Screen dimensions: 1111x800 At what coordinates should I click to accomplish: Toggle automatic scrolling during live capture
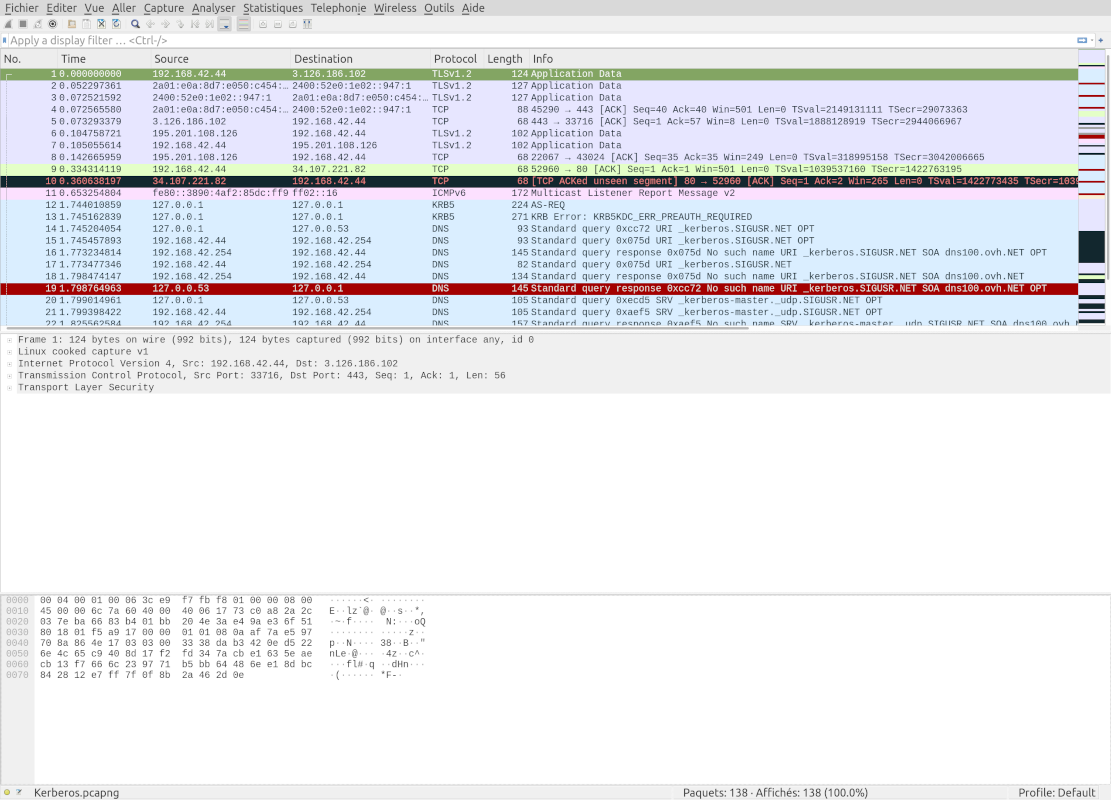224,24
